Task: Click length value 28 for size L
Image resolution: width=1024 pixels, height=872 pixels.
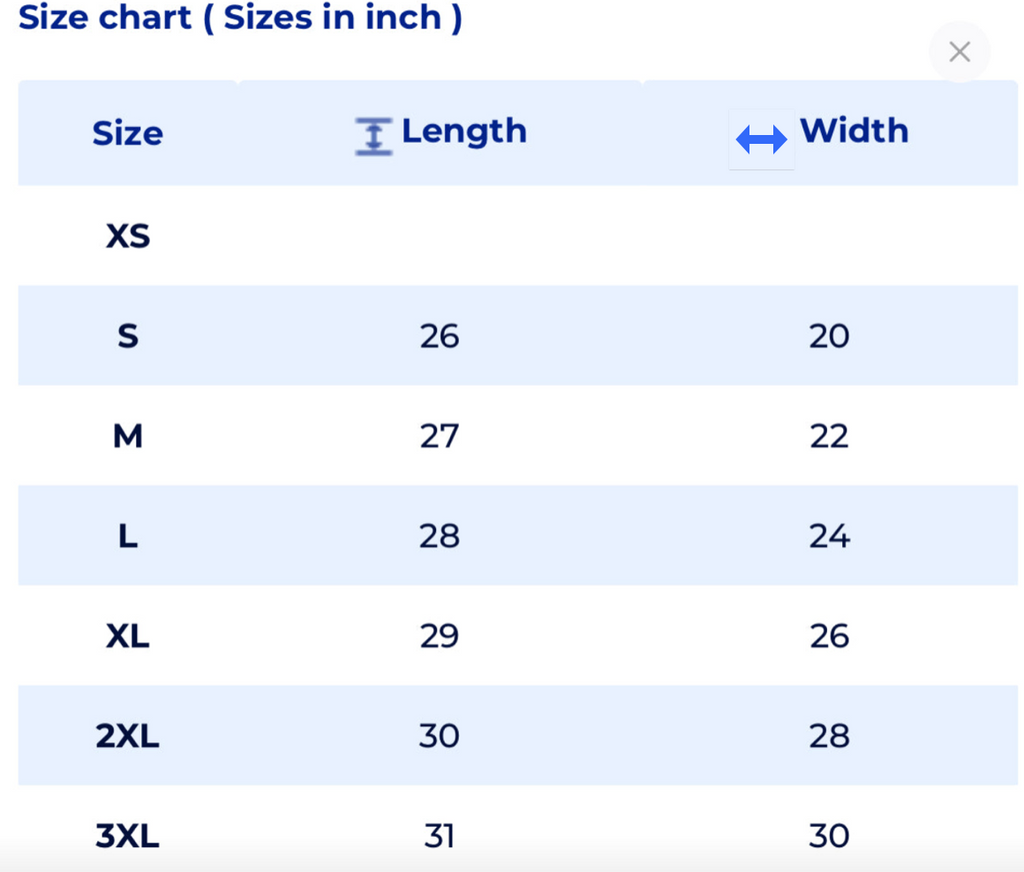Action: 439,536
